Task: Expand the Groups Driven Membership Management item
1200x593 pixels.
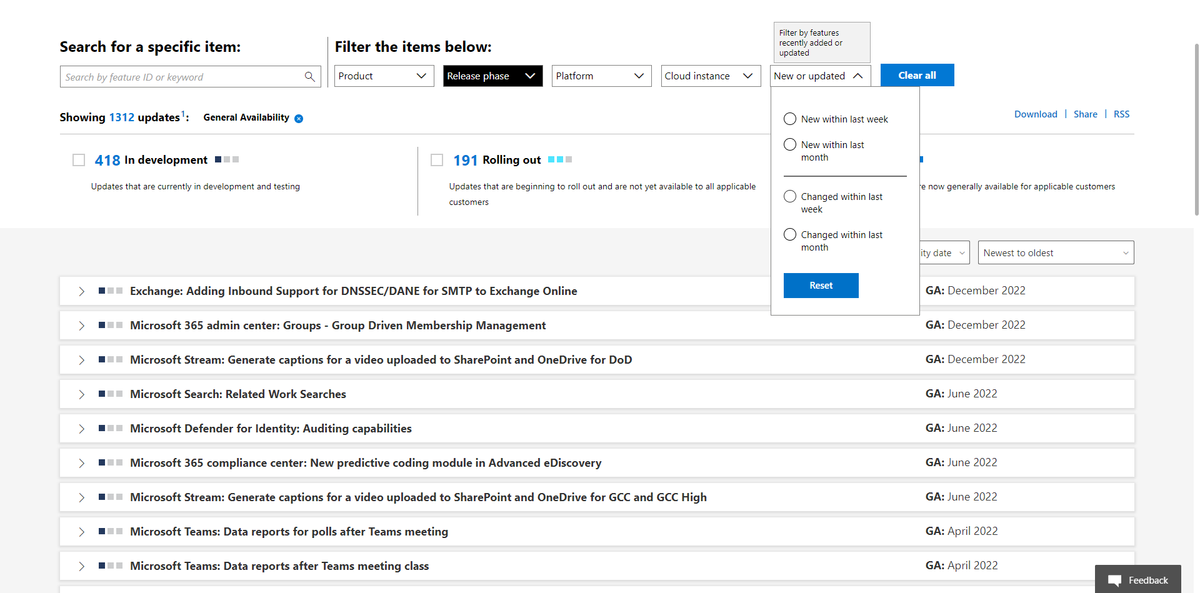Action: point(82,326)
